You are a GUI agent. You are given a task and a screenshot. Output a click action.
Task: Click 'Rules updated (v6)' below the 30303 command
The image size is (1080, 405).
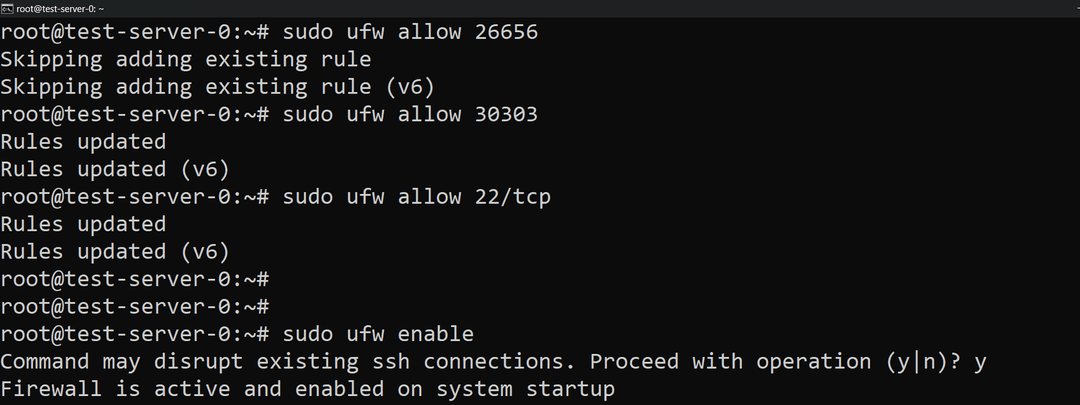point(115,169)
